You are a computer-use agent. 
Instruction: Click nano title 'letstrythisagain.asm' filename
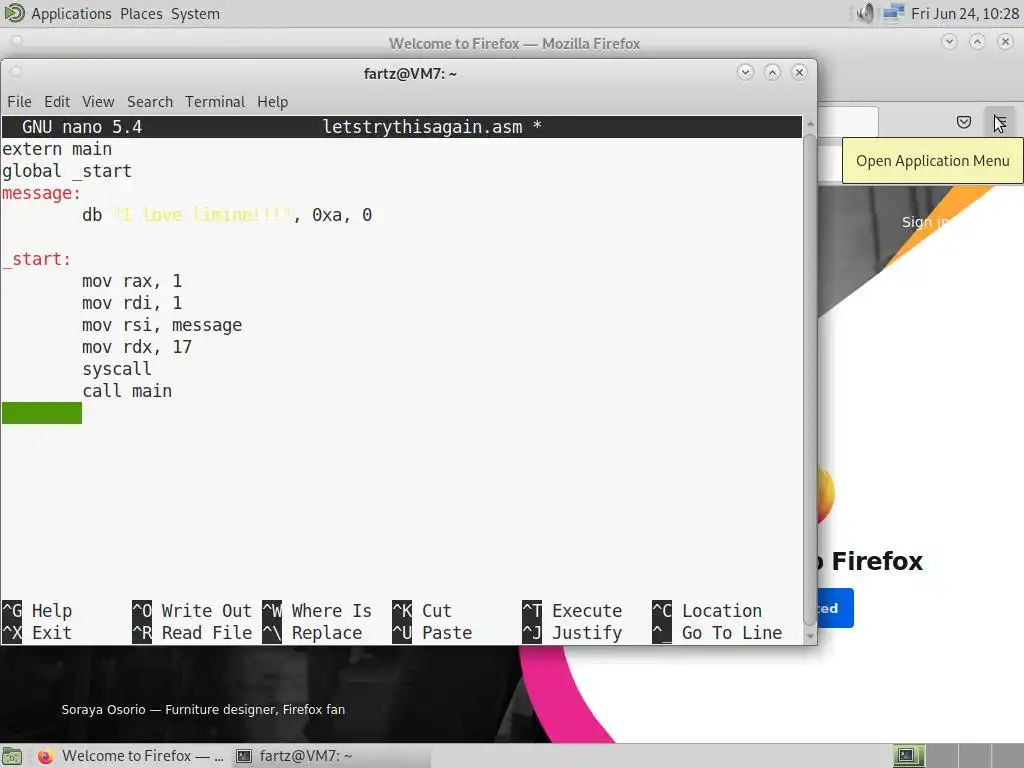(x=423, y=127)
